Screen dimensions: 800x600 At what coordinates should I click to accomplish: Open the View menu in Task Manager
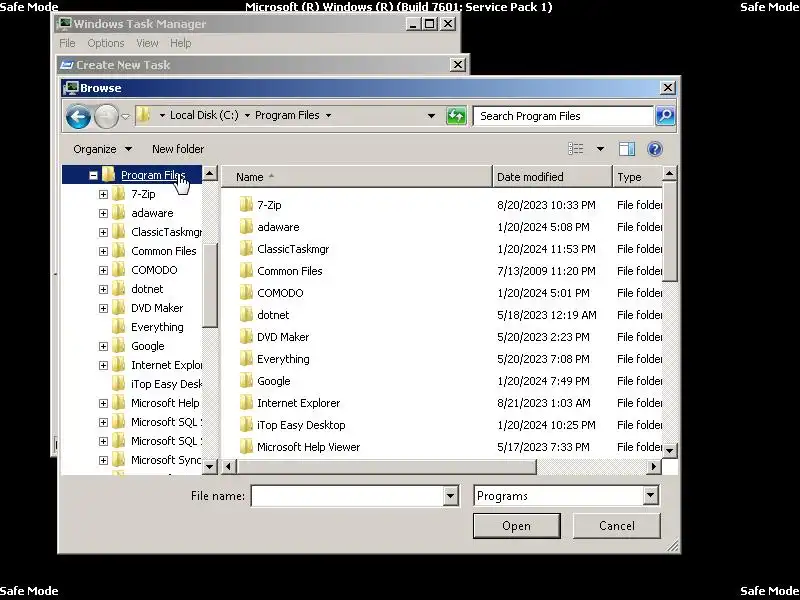pos(147,43)
